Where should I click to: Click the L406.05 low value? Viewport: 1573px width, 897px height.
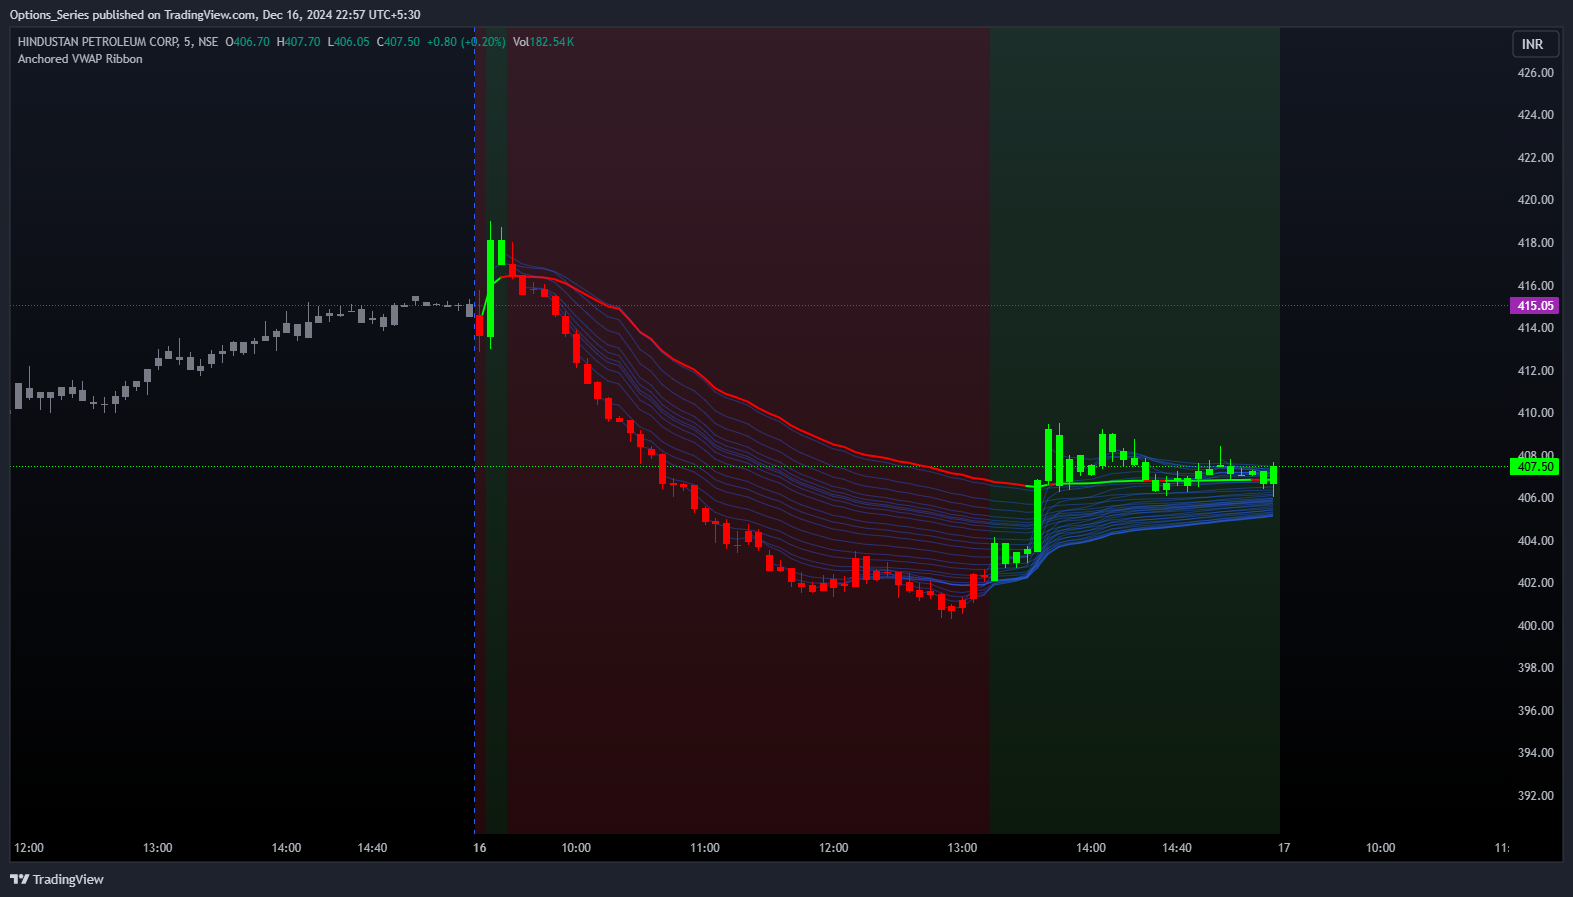(349, 42)
